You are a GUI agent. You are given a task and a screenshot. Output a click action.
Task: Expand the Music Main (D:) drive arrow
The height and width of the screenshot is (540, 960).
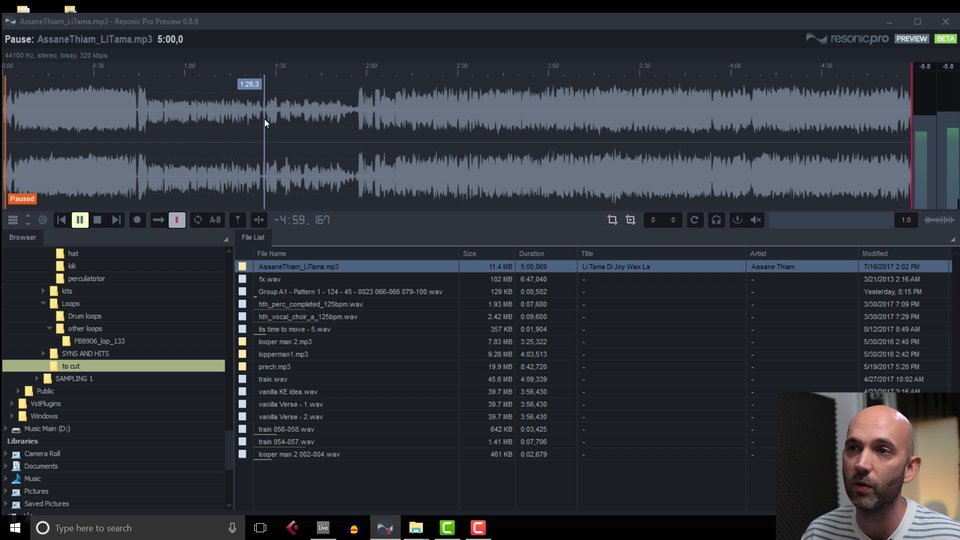point(6,429)
